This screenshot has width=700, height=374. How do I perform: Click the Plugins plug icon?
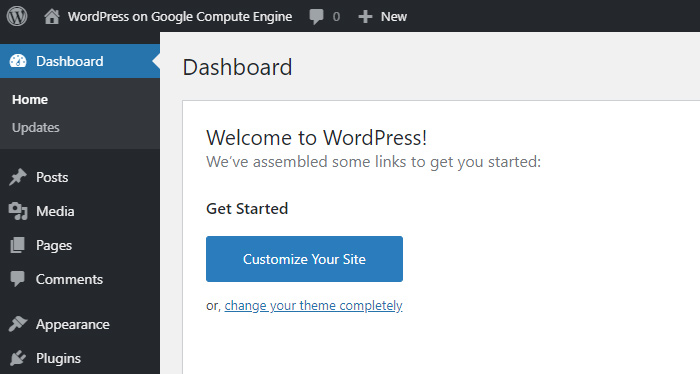[18, 358]
